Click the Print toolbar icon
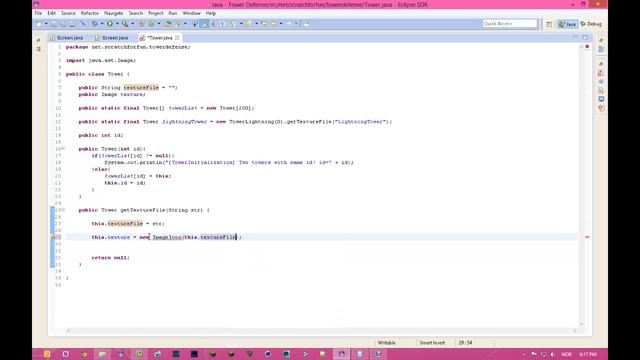The height and width of the screenshot is (360, 640). point(72,24)
